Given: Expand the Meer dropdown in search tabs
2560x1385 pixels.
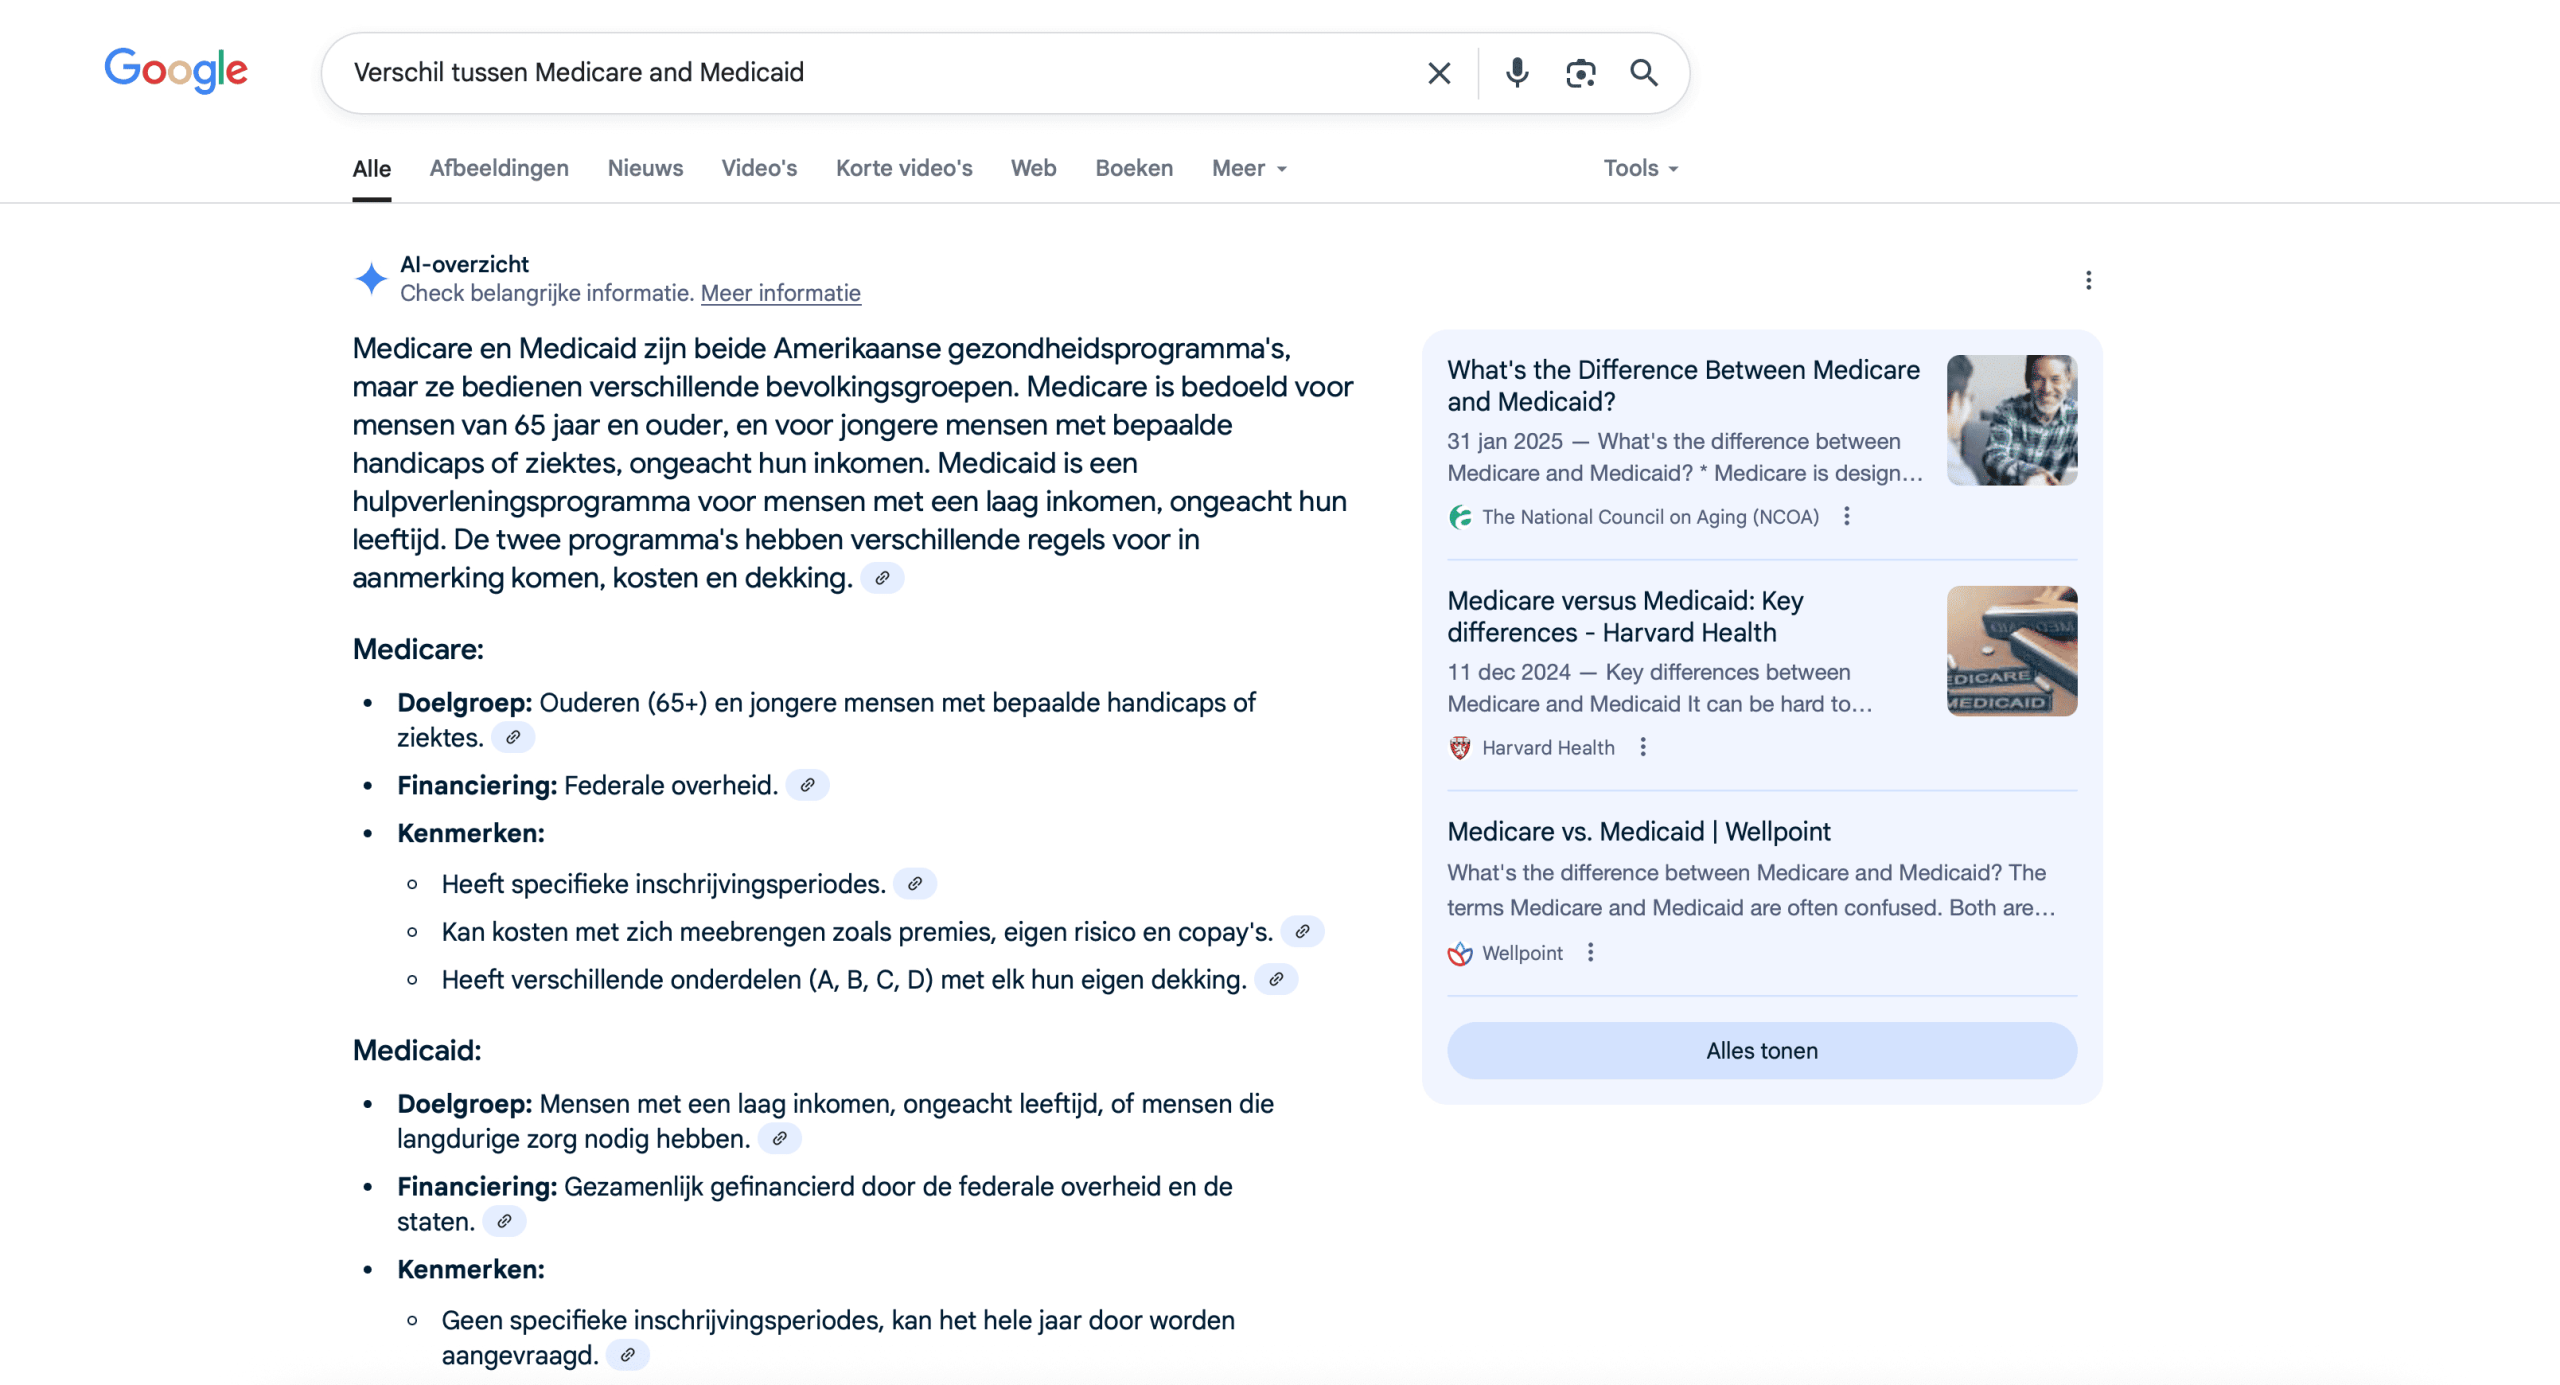Looking at the screenshot, I should pyautogui.click(x=1249, y=168).
